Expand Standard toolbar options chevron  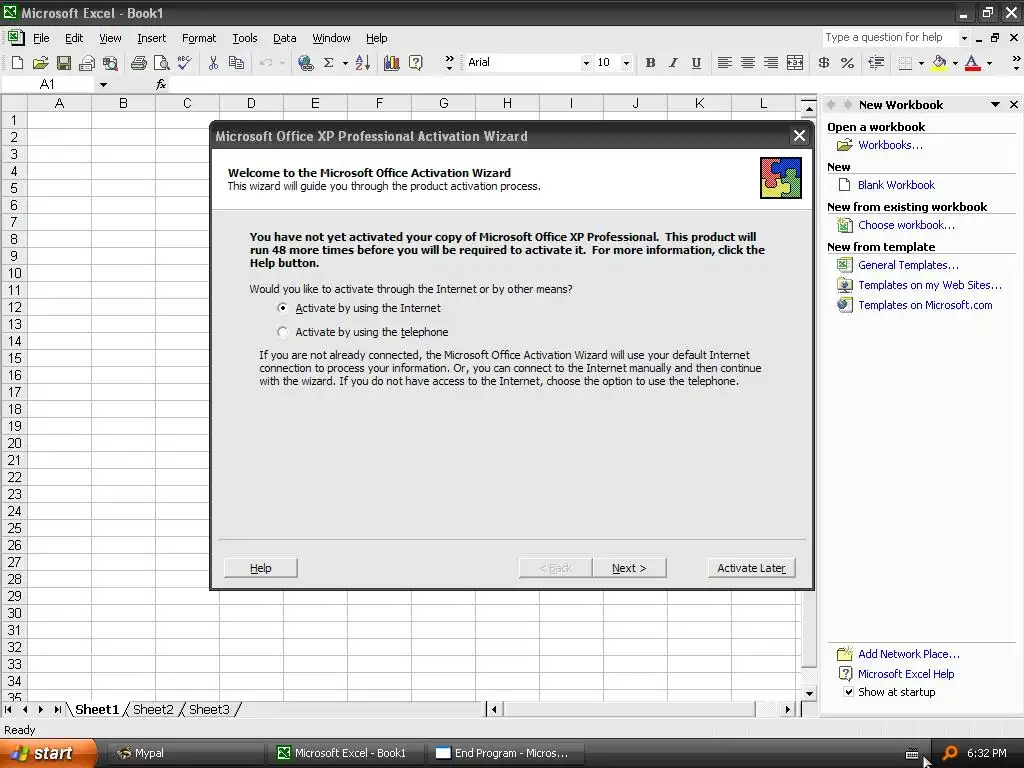click(449, 63)
